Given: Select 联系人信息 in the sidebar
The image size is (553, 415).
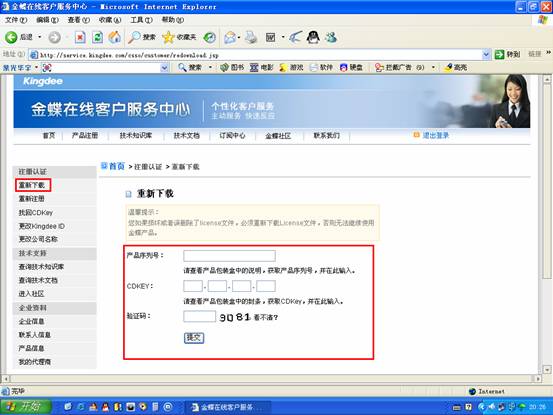Looking at the screenshot, I should (35, 335).
